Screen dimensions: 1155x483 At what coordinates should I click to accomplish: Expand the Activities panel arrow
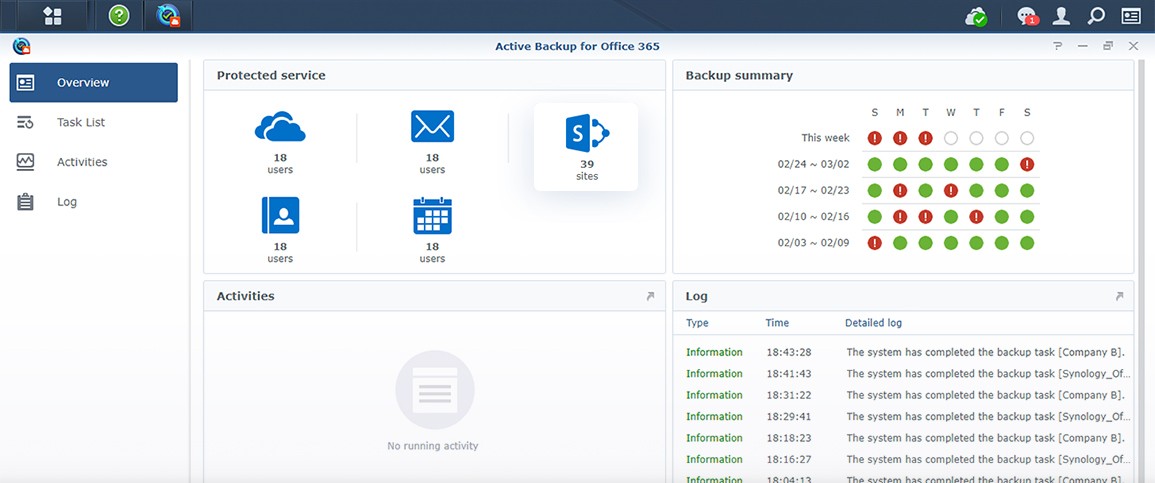650,296
